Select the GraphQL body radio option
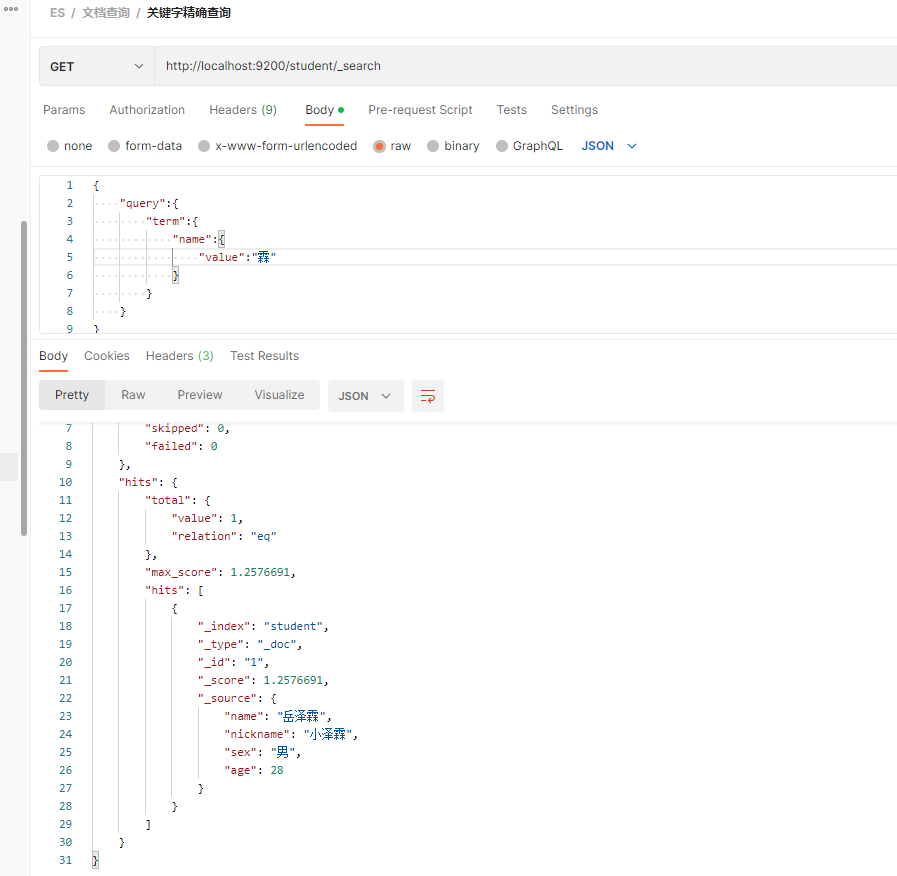Image resolution: width=897 pixels, height=876 pixels. coord(530,146)
